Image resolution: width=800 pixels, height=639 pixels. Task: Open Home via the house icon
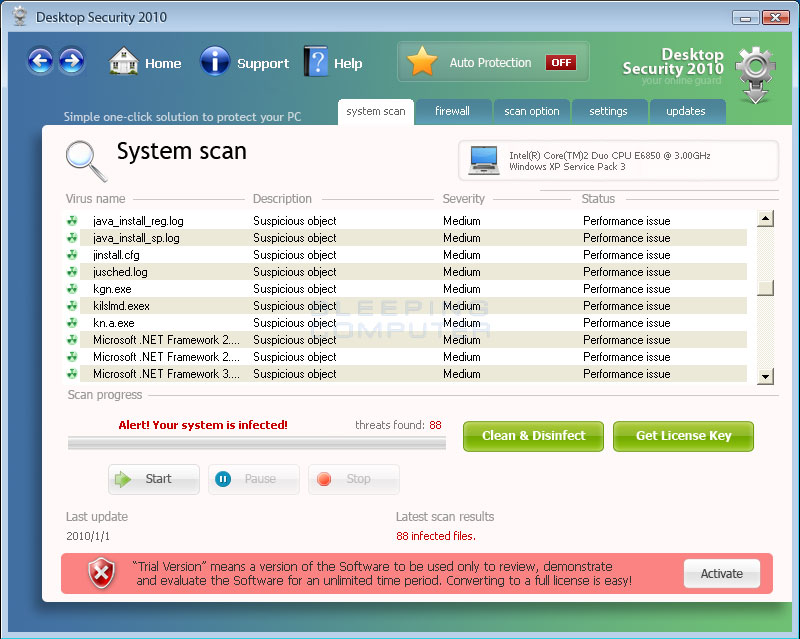click(x=124, y=62)
